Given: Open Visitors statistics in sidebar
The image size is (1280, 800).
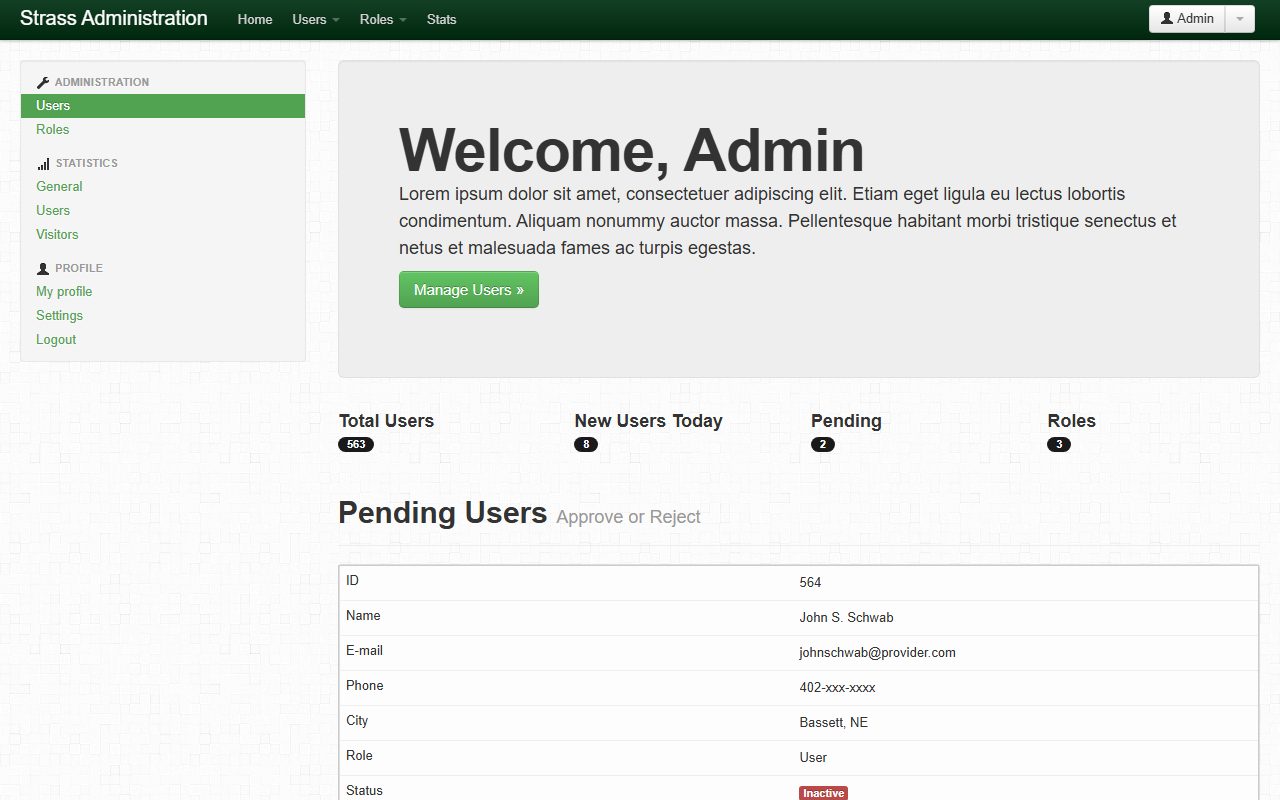Looking at the screenshot, I should (x=57, y=235).
